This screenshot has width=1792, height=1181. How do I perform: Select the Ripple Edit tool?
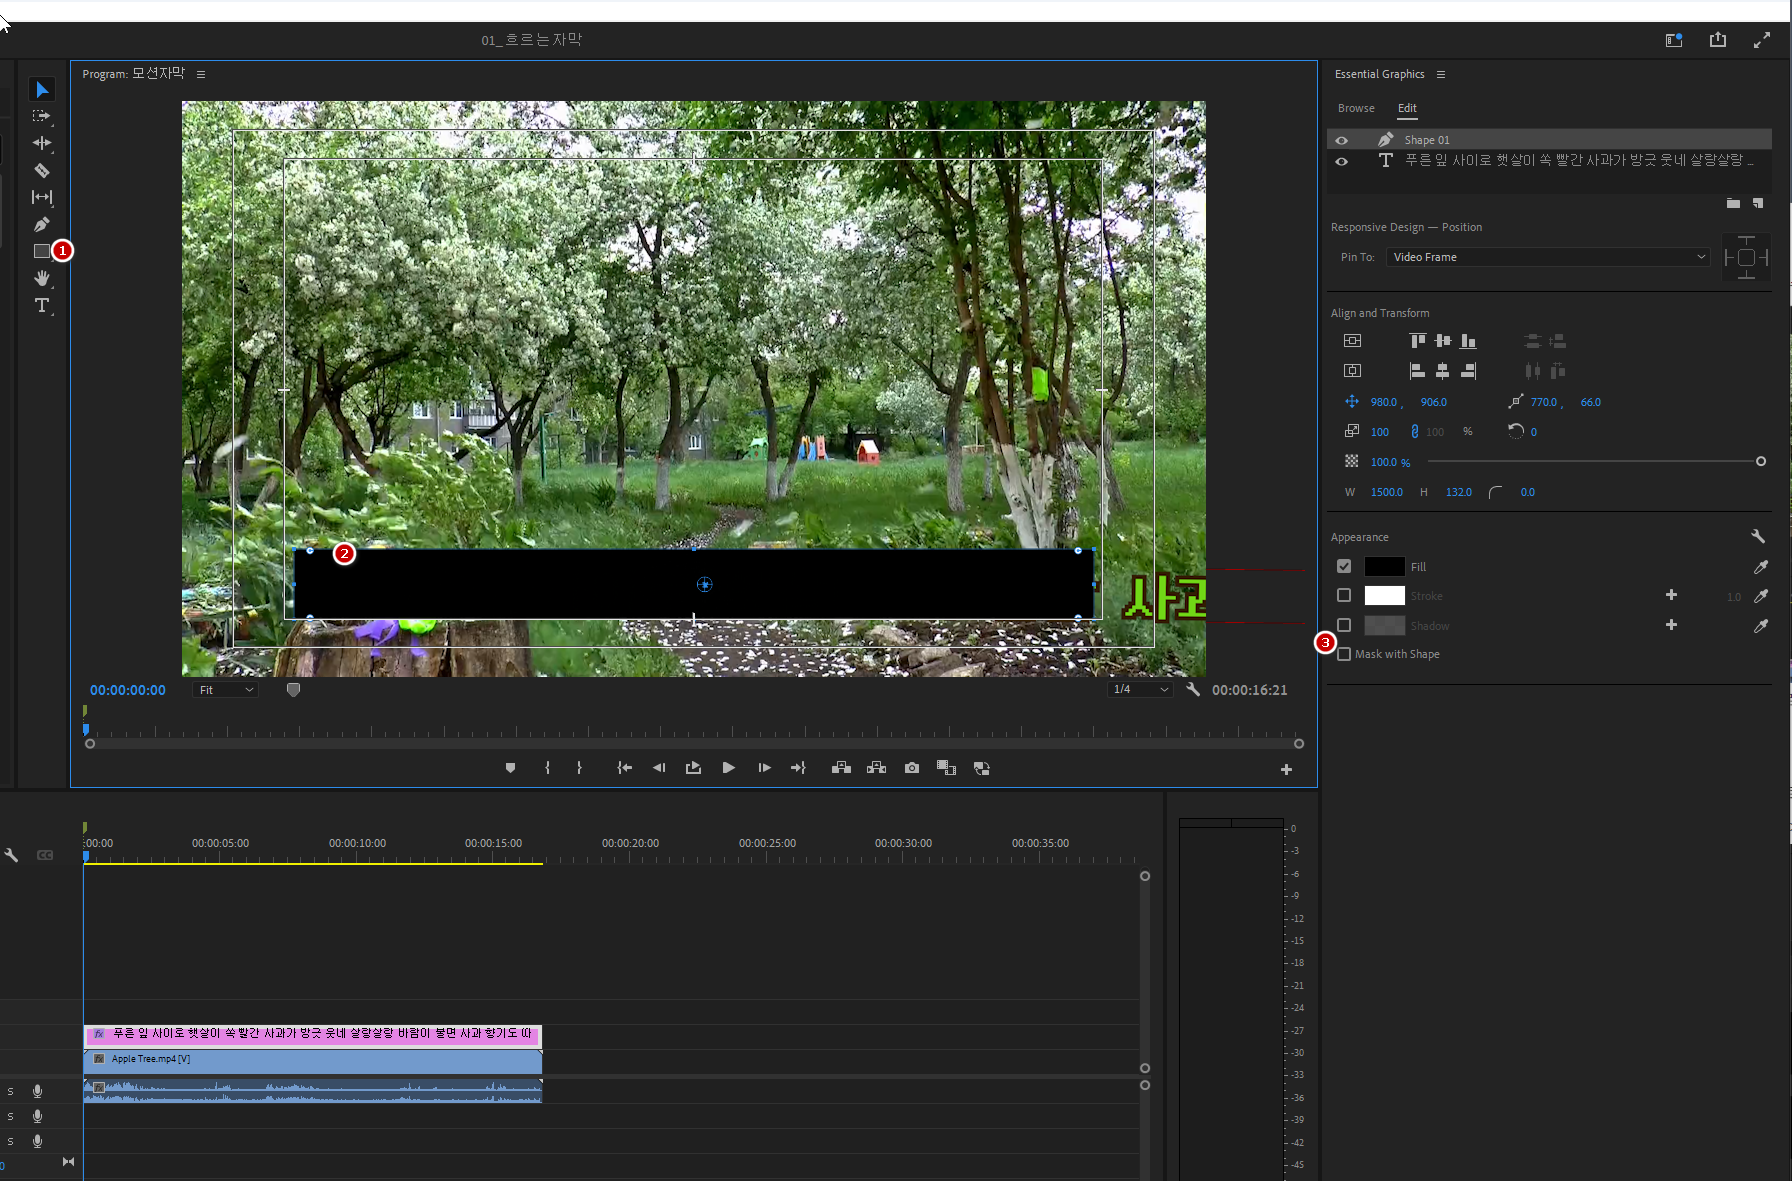[x=42, y=144]
